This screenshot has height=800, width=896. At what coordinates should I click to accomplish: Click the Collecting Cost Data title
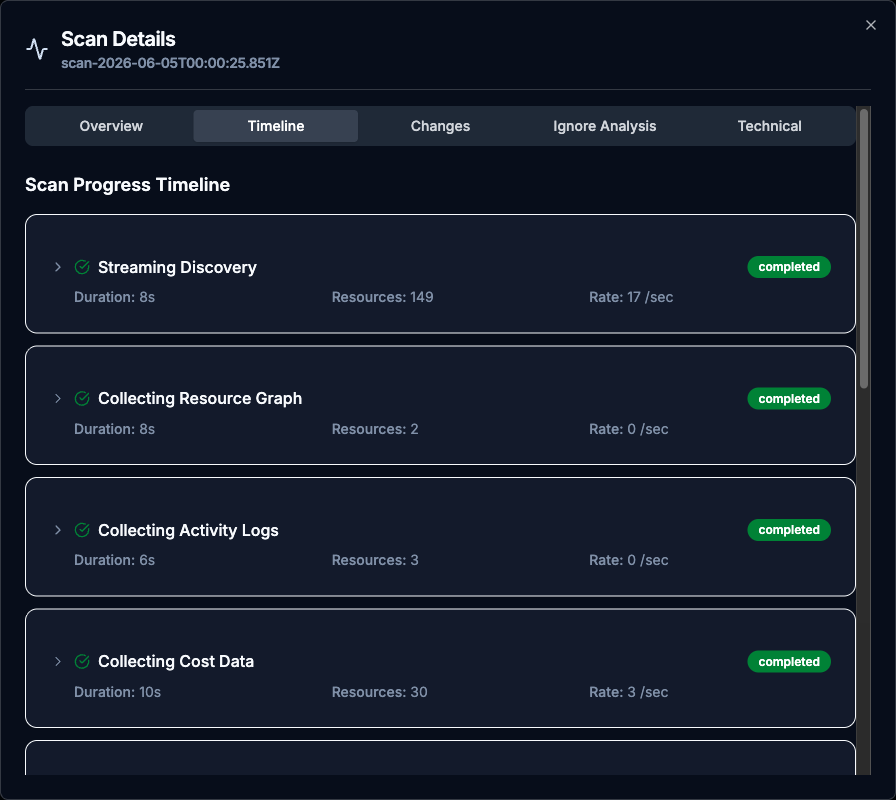[x=176, y=661]
